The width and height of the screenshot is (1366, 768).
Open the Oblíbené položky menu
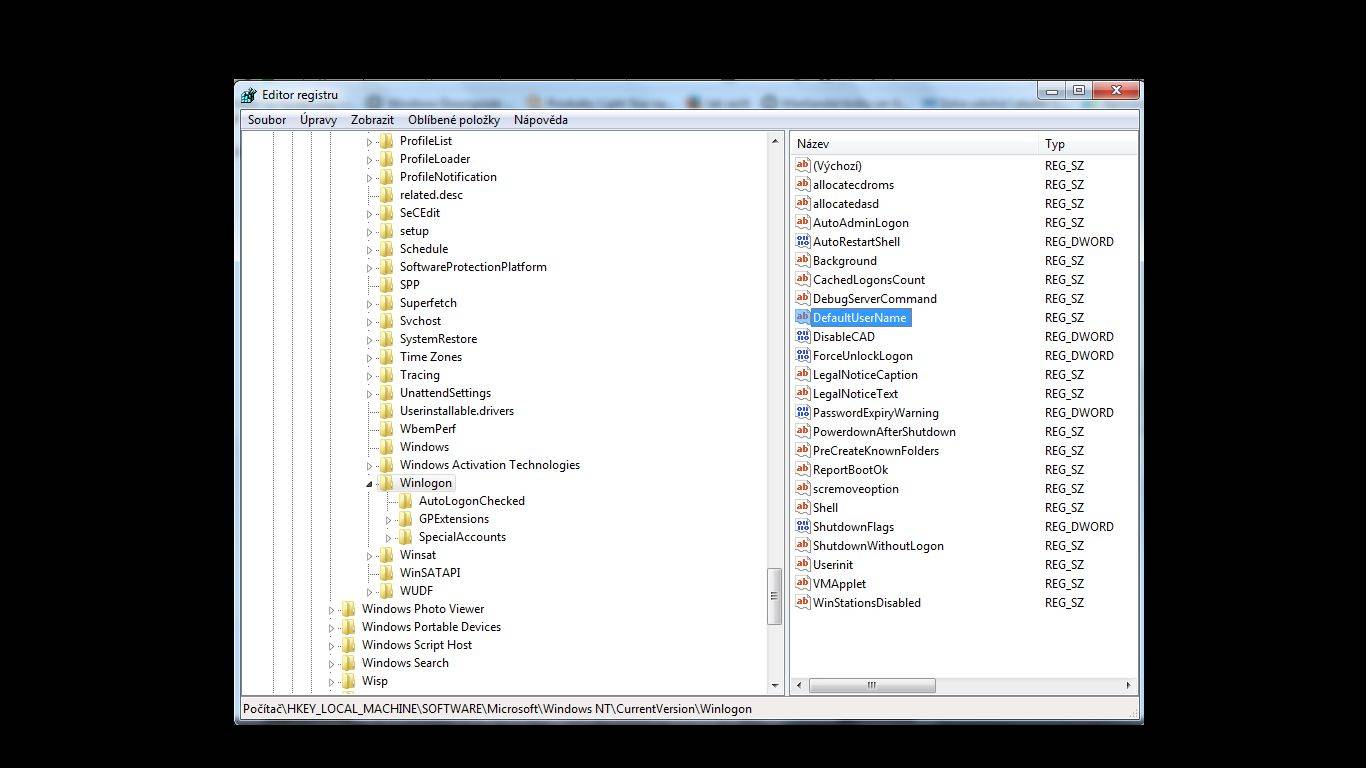pos(454,120)
